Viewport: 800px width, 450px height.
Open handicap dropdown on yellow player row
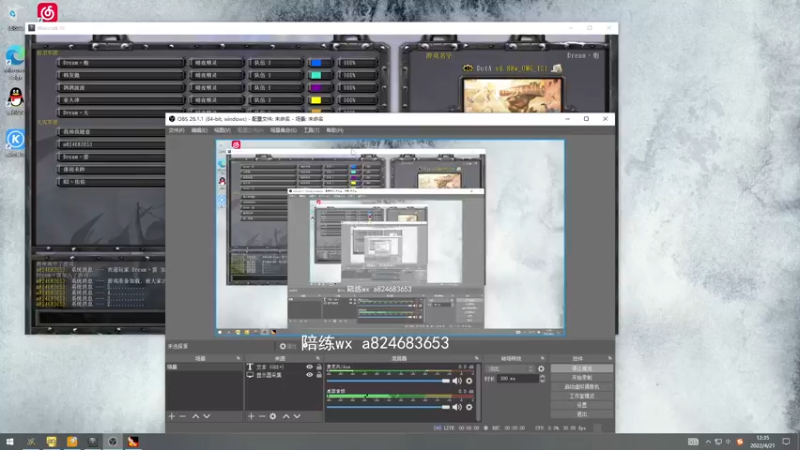coord(358,100)
